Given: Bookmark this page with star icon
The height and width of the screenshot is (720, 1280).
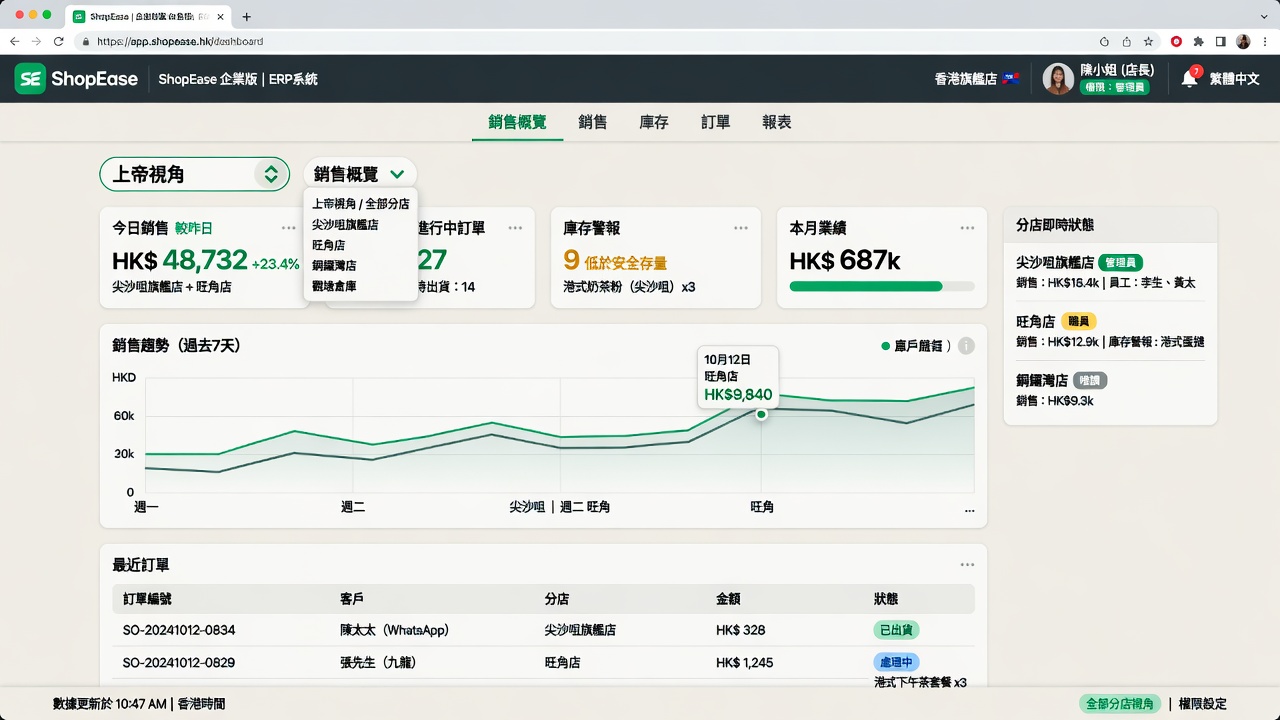Looking at the screenshot, I should click(1149, 42).
